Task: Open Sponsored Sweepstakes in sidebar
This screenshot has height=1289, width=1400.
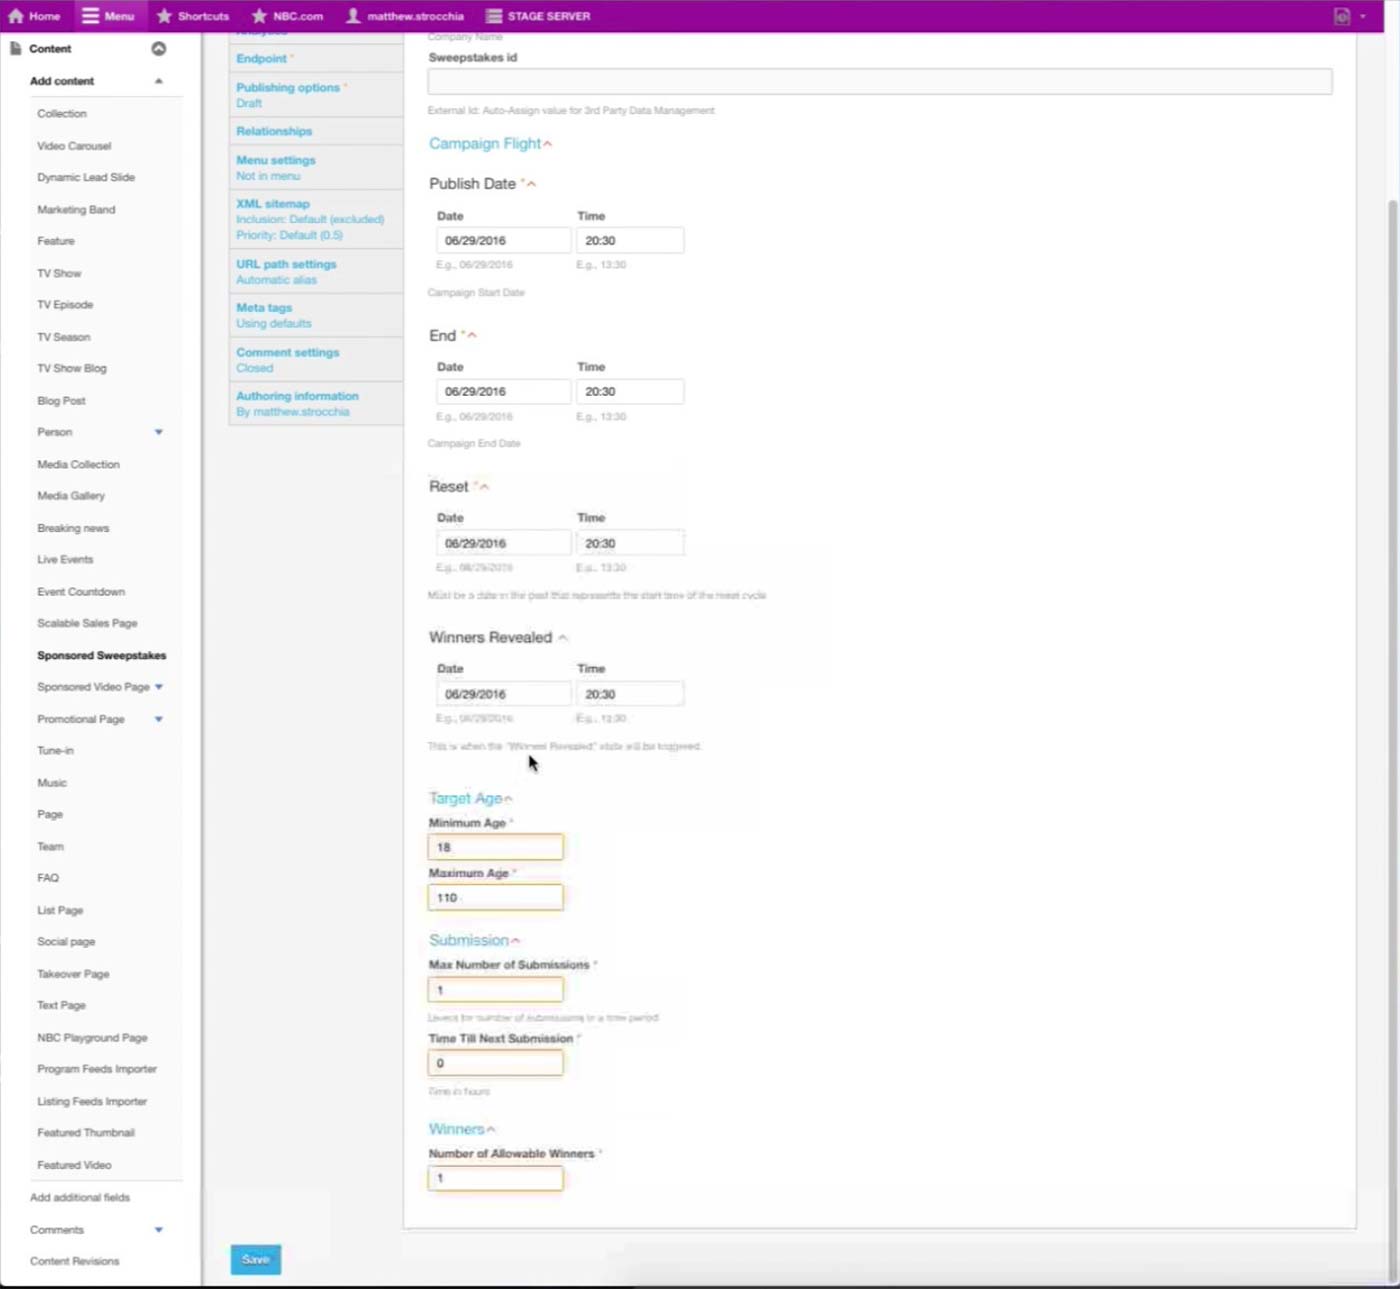Action: [x=101, y=656]
